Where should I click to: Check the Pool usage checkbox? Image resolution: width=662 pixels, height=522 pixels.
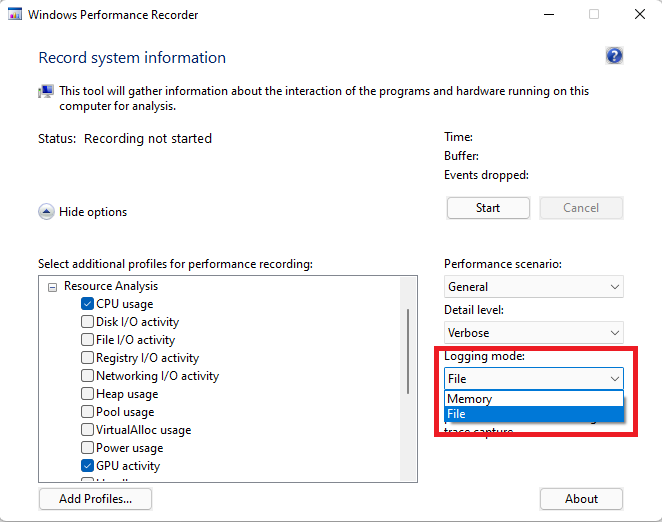coord(87,411)
